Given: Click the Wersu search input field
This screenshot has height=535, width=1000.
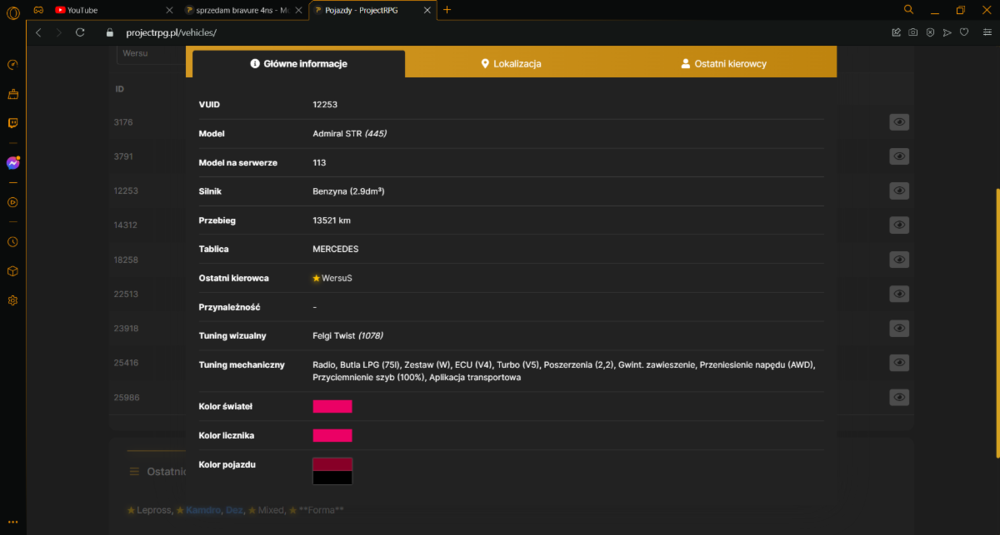Looking at the screenshot, I should pyautogui.click(x=151, y=54).
